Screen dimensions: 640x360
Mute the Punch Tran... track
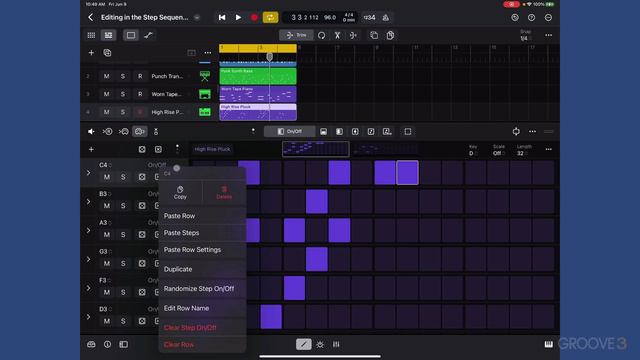click(x=107, y=76)
